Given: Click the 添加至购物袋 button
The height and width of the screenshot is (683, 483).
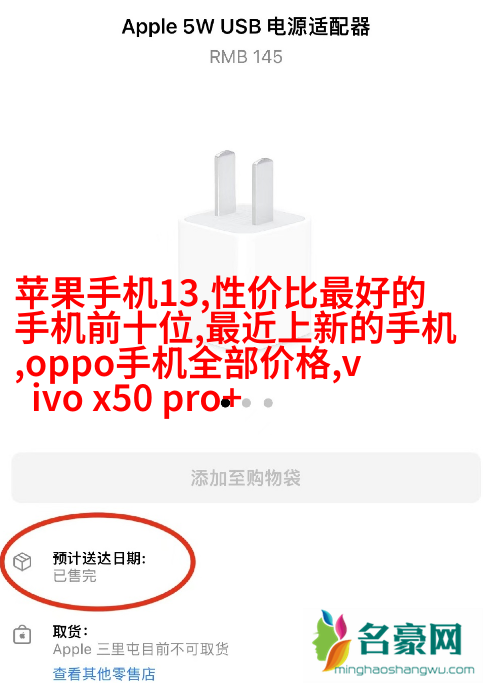Looking at the screenshot, I should 246,478.
